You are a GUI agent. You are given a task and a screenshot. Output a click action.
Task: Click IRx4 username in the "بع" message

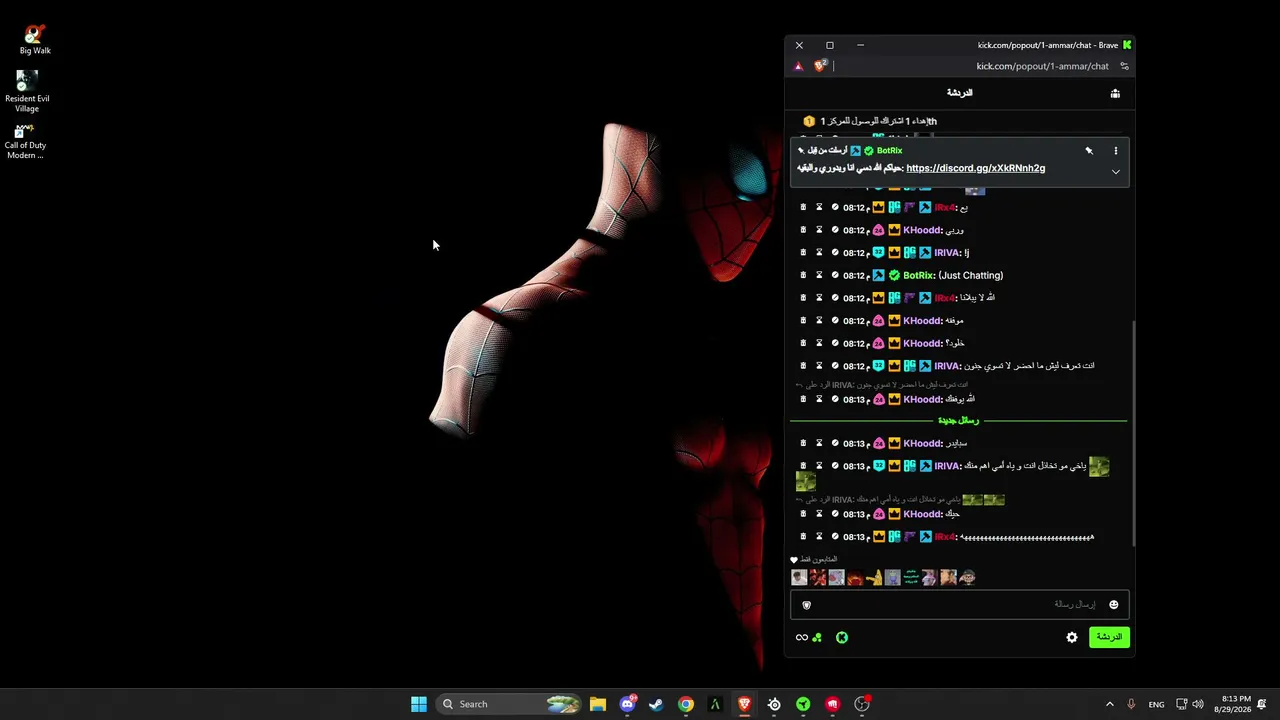coord(945,207)
